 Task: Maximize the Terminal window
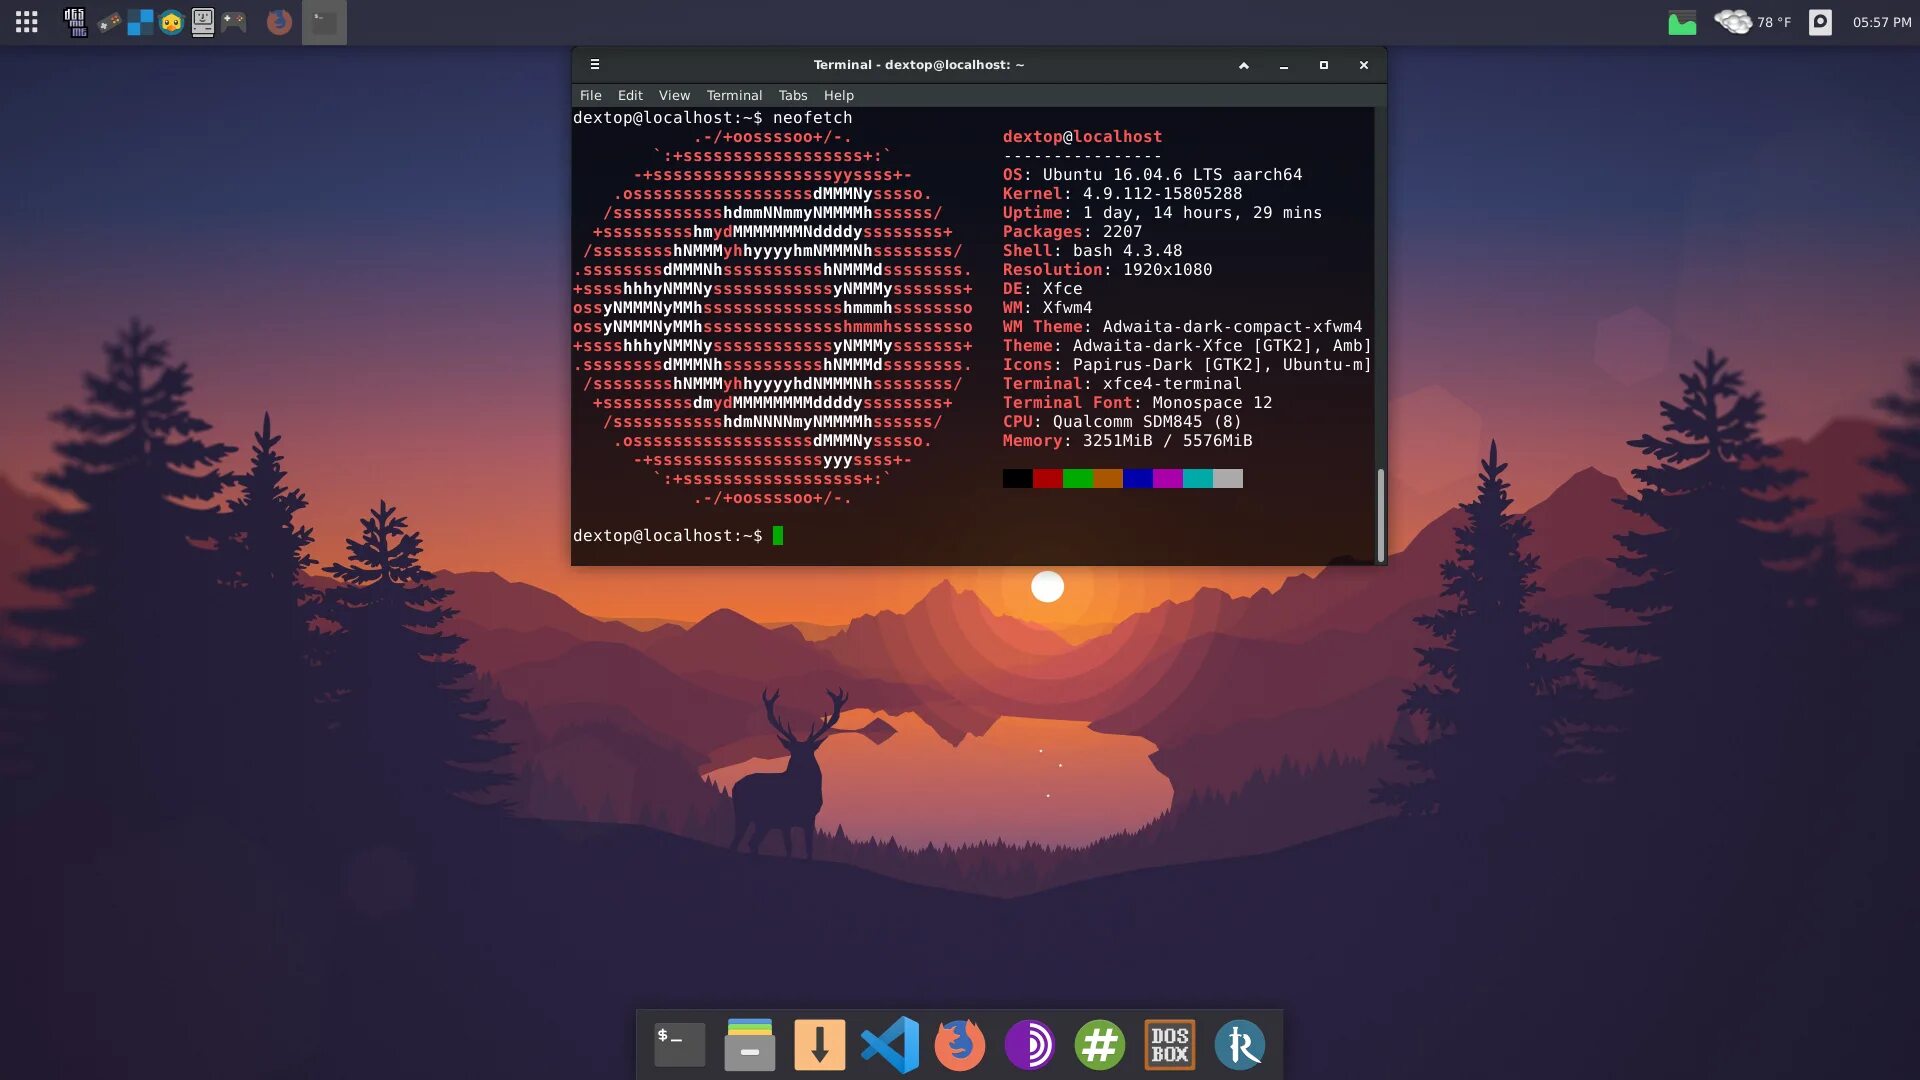[1324, 65]
